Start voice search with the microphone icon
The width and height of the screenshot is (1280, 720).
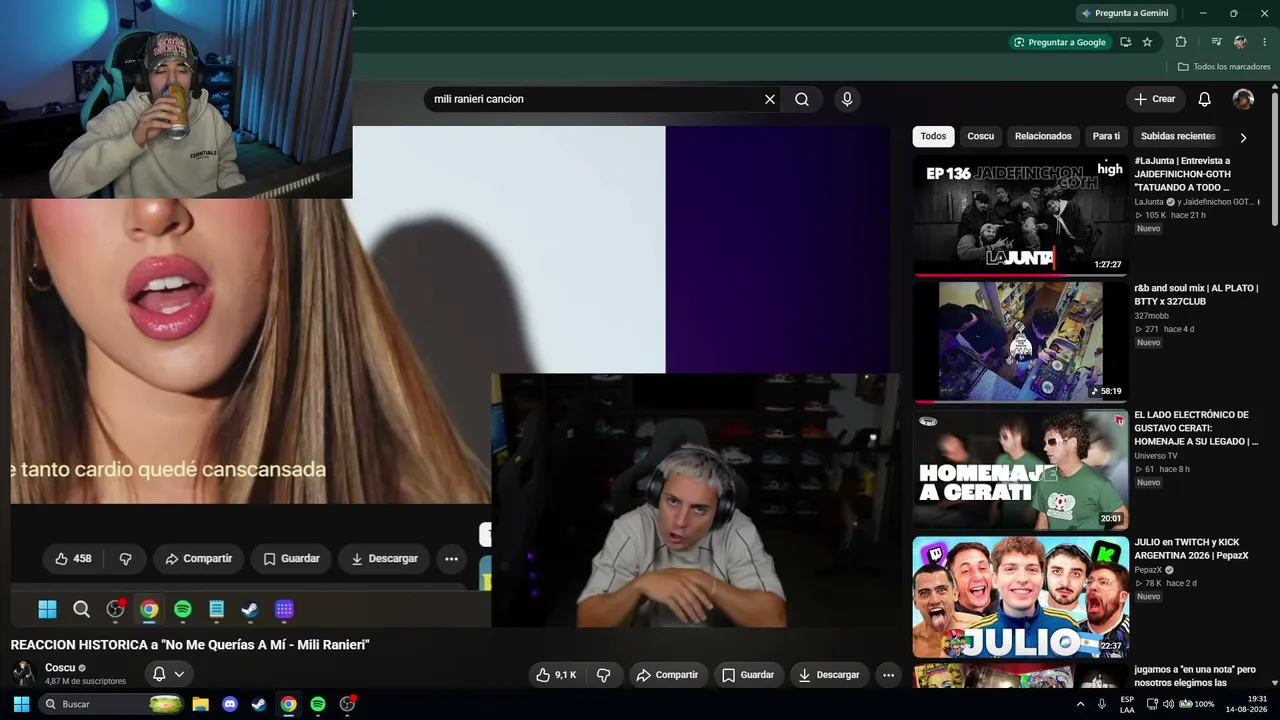tap(847, 99)
